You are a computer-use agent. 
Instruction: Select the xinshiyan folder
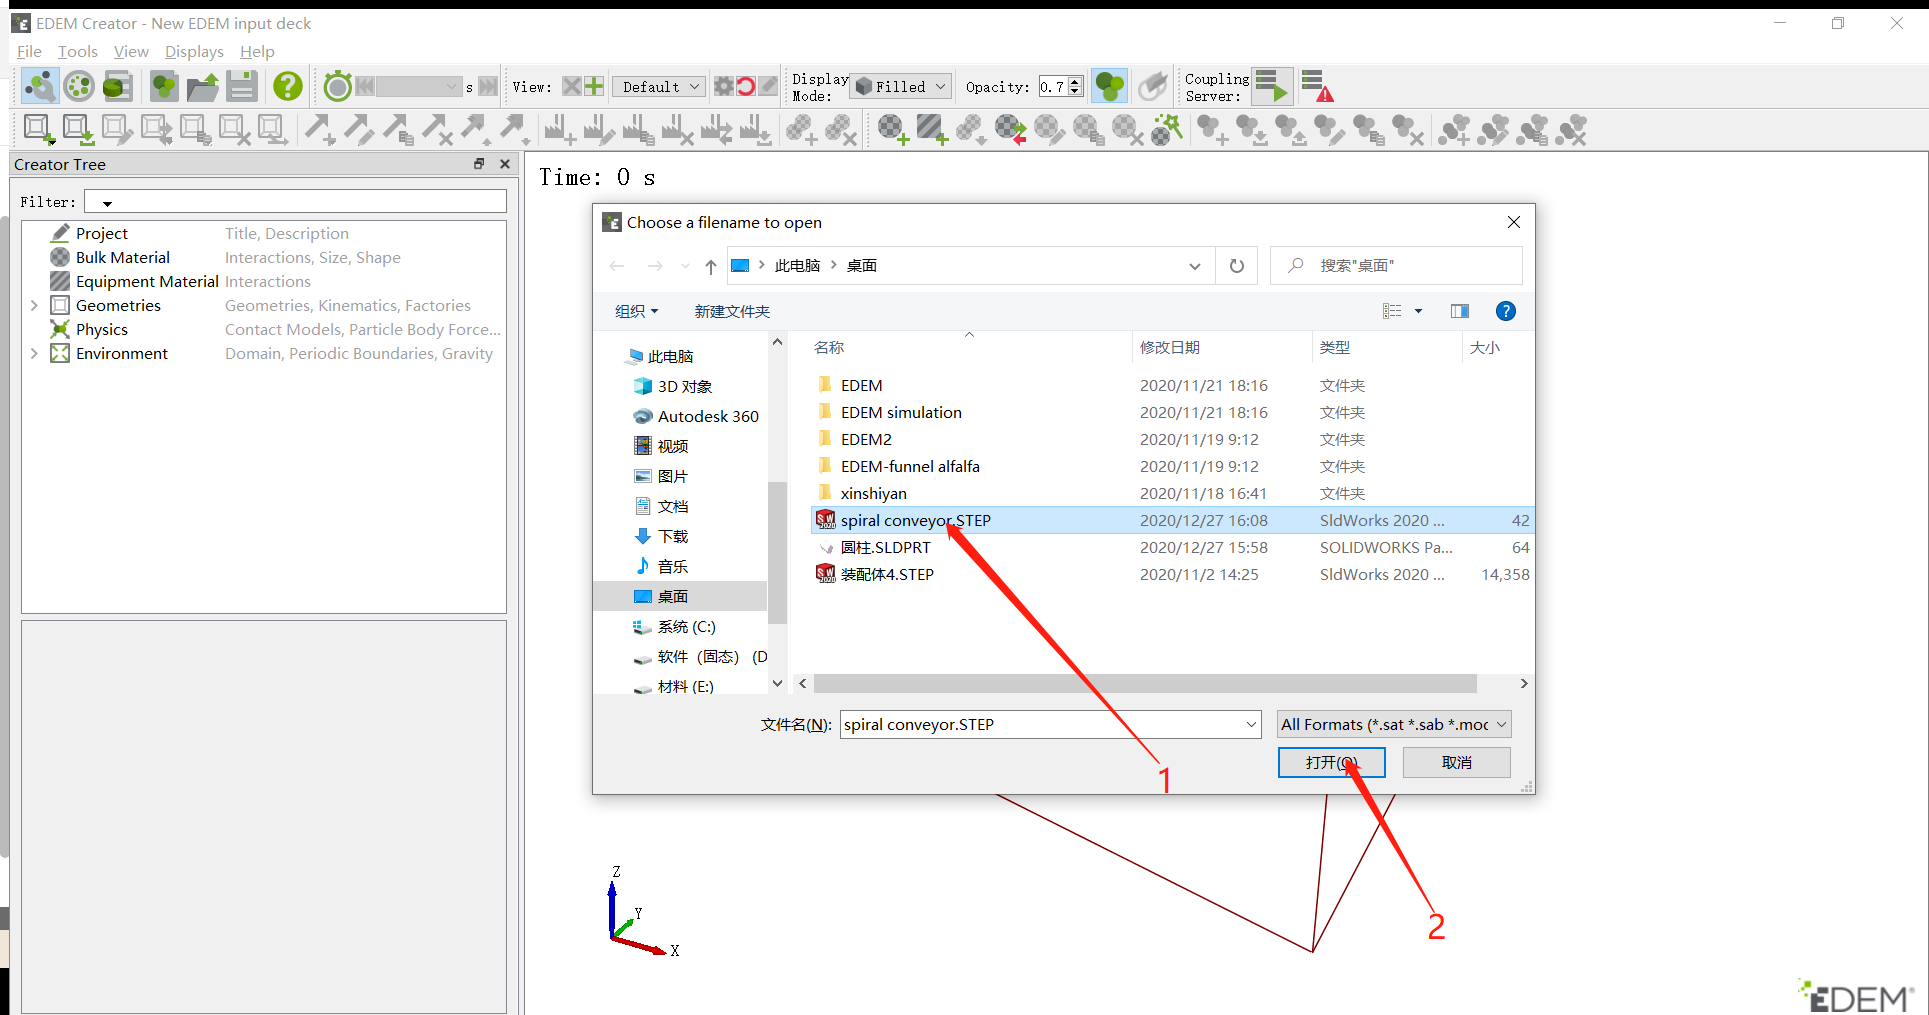pyautogui.click(x=873, y=493)
